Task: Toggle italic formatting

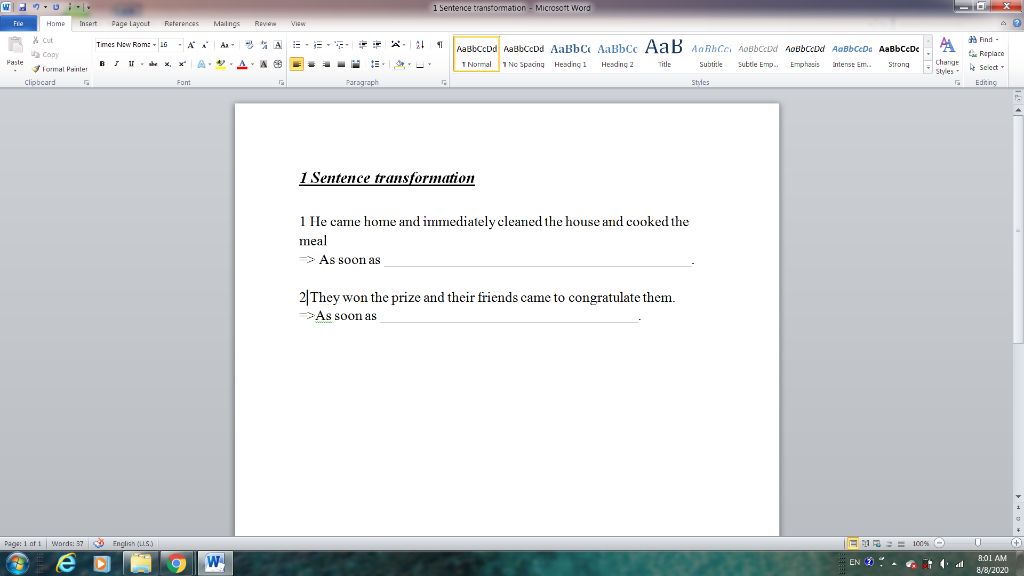Action: point(116,64)
